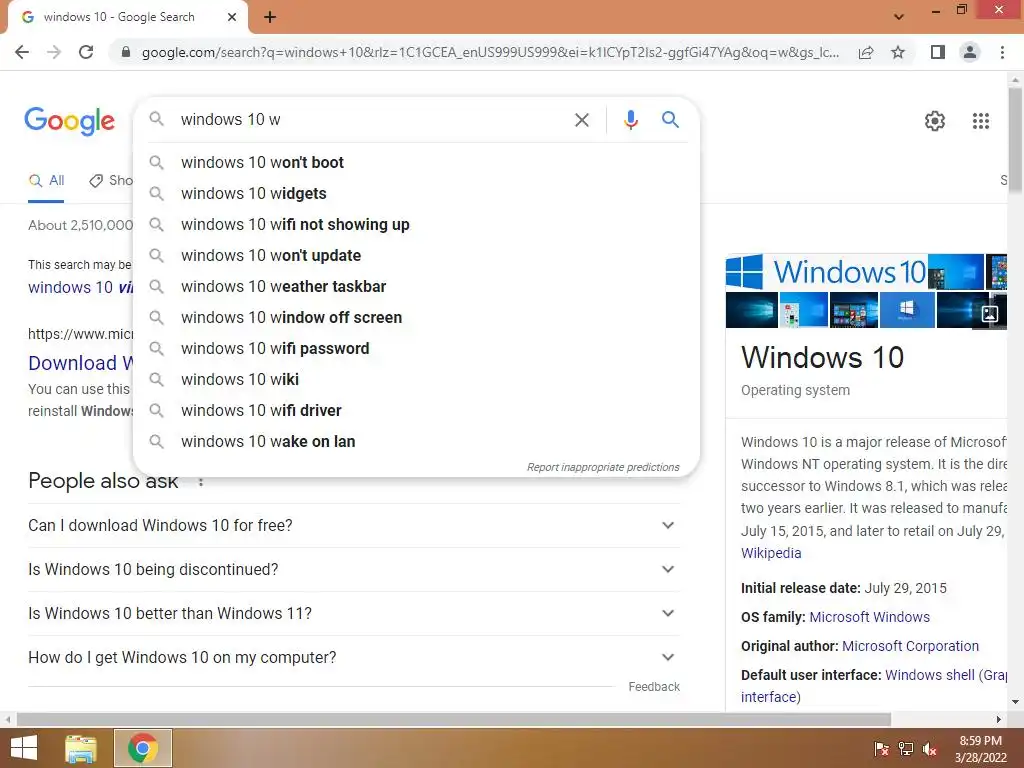
Task: Open the Microsoft Windows OS family link
Action: [x=869, y=617]
